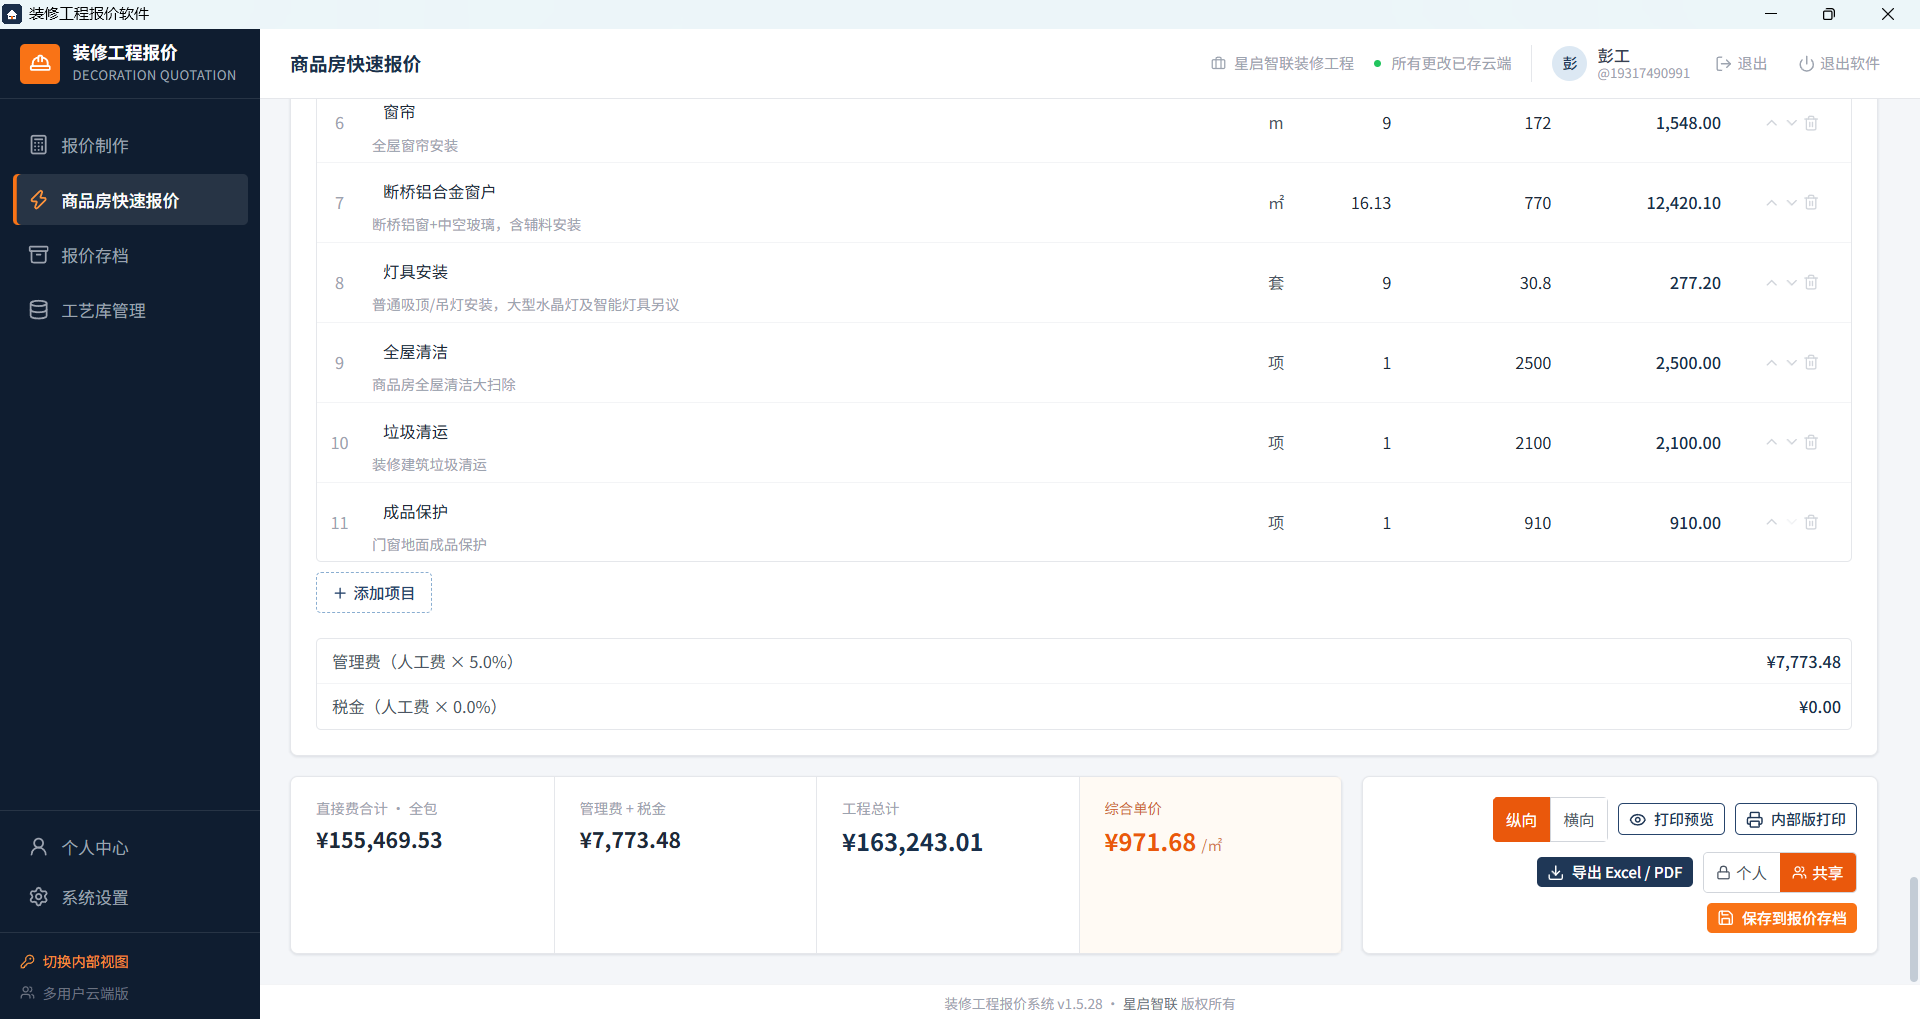Set visibility to 共享
This screenshot has height=1019, width=1920.
[1817, 873]
